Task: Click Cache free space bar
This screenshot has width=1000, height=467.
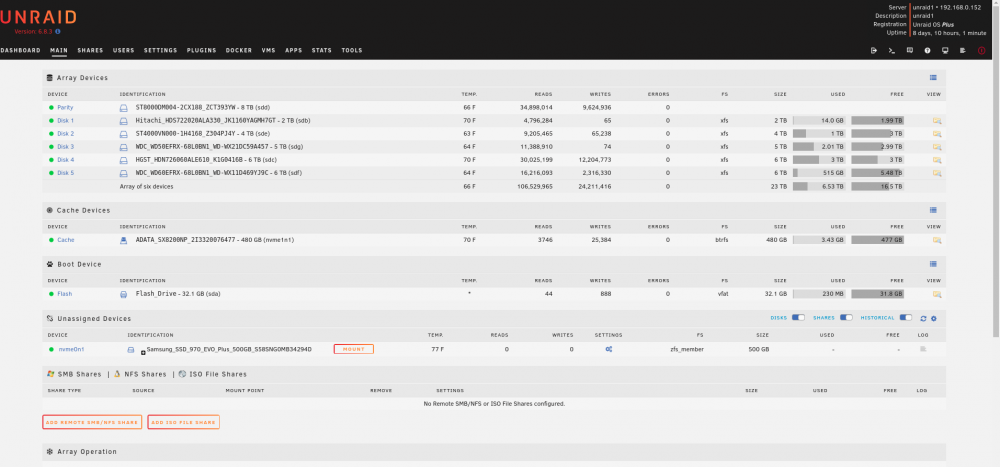Action: coord(878,241)
